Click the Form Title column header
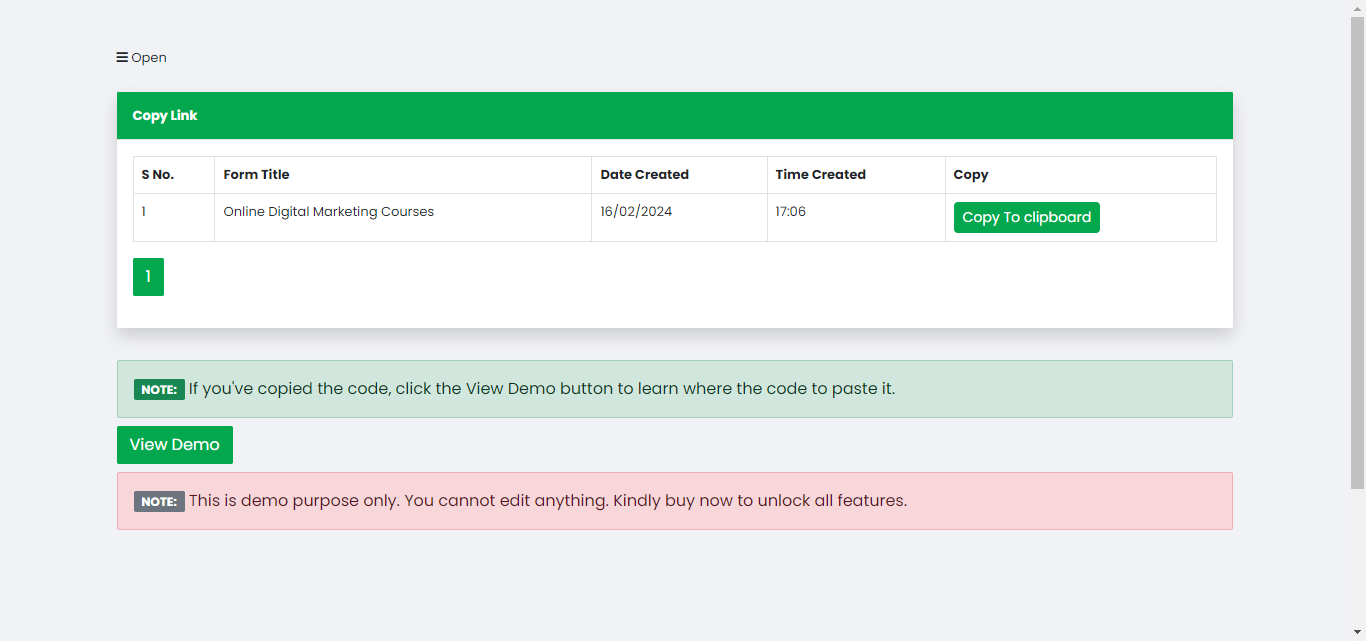 point(256,175)
